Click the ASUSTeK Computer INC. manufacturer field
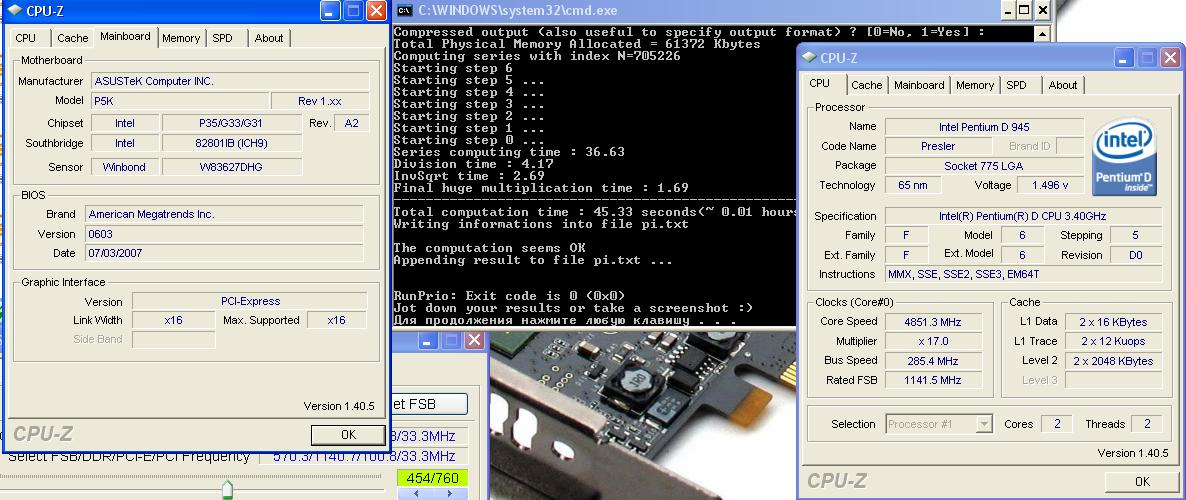The height and width of the screenshot is (500, 1186). click(x=230, y=81)
